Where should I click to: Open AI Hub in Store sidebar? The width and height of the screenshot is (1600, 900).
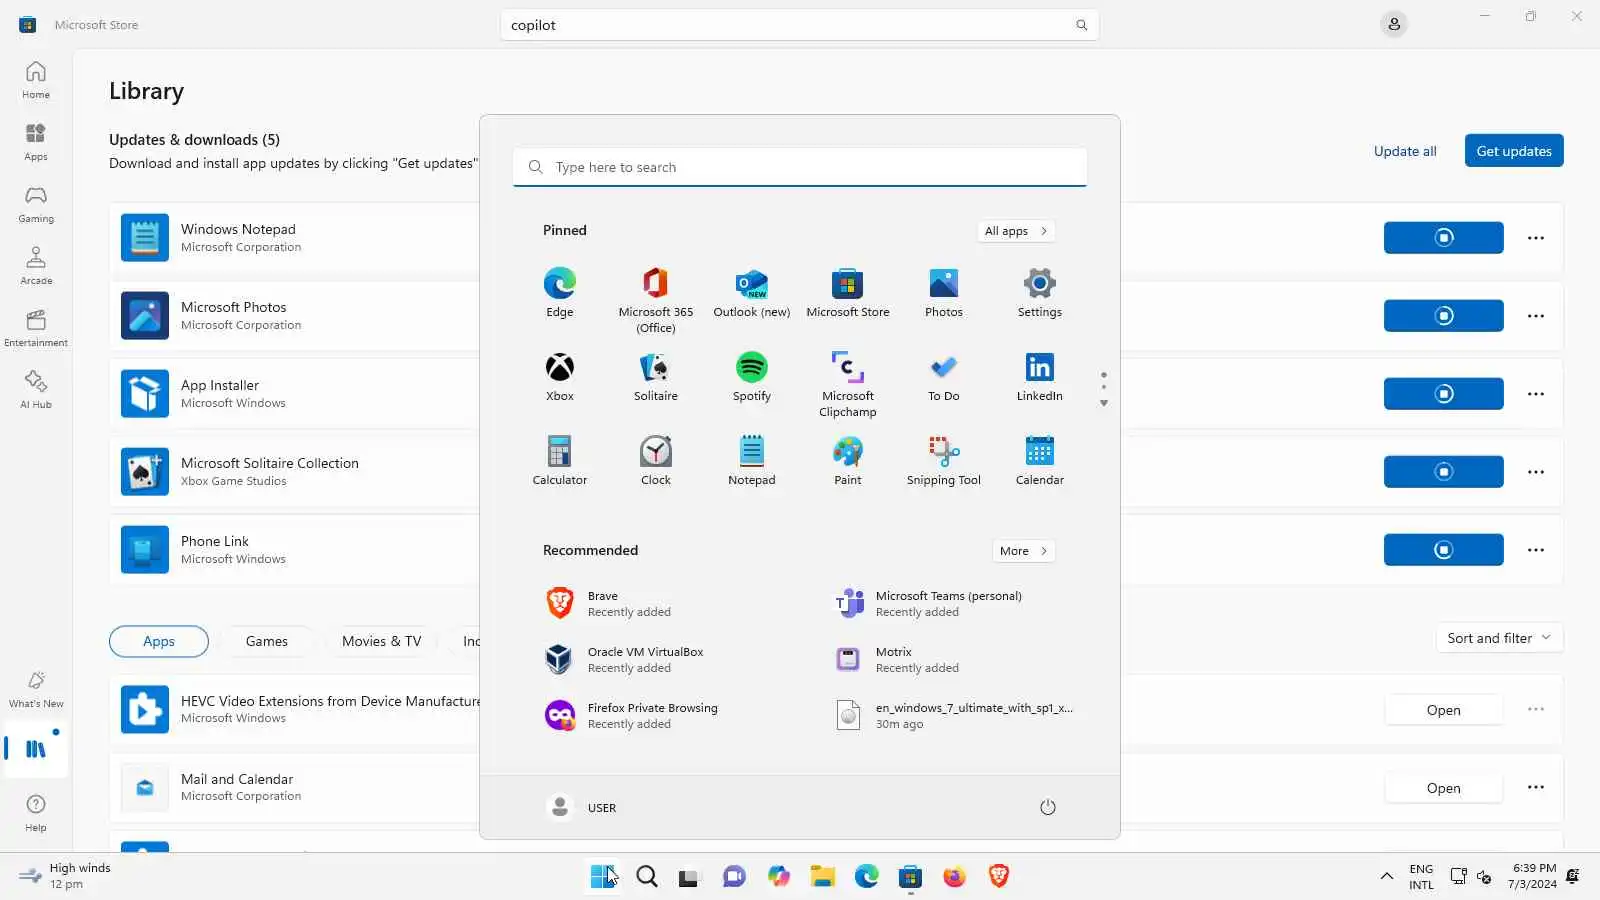point(36,390)
